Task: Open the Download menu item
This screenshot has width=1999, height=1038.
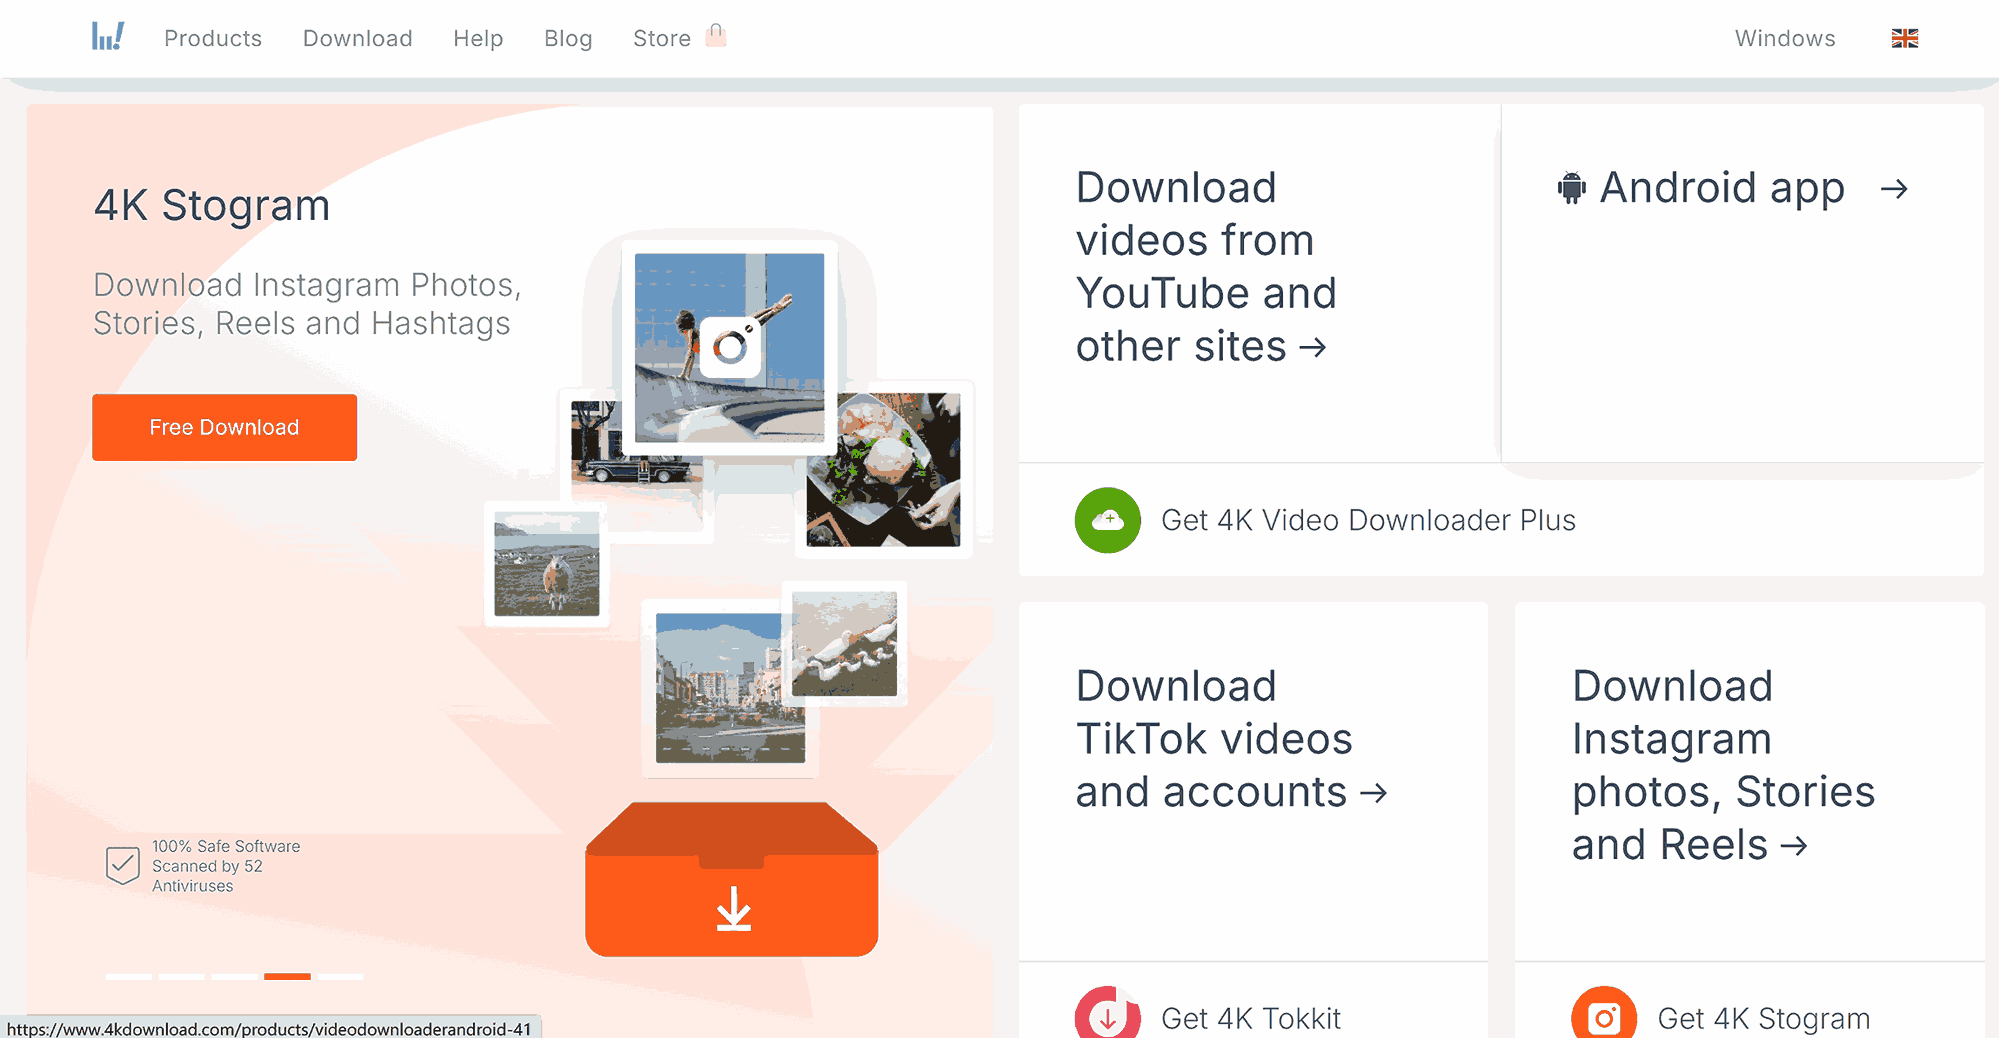Action: pos(357,38)
